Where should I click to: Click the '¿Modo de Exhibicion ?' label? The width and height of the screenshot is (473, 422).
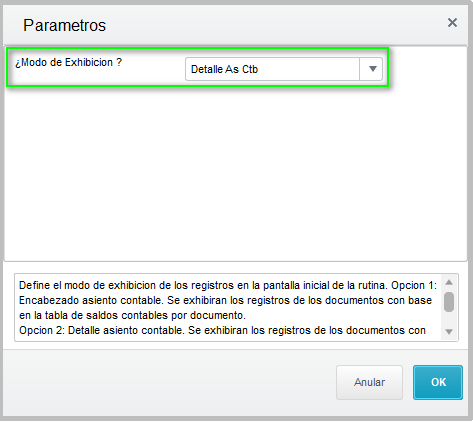point(68,62)
